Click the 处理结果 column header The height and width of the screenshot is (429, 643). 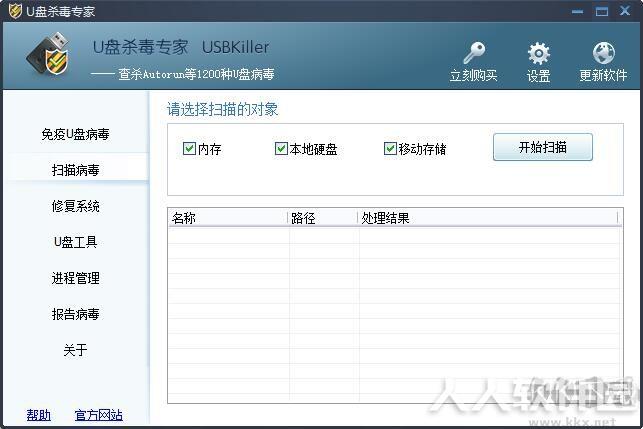[488, 218]
